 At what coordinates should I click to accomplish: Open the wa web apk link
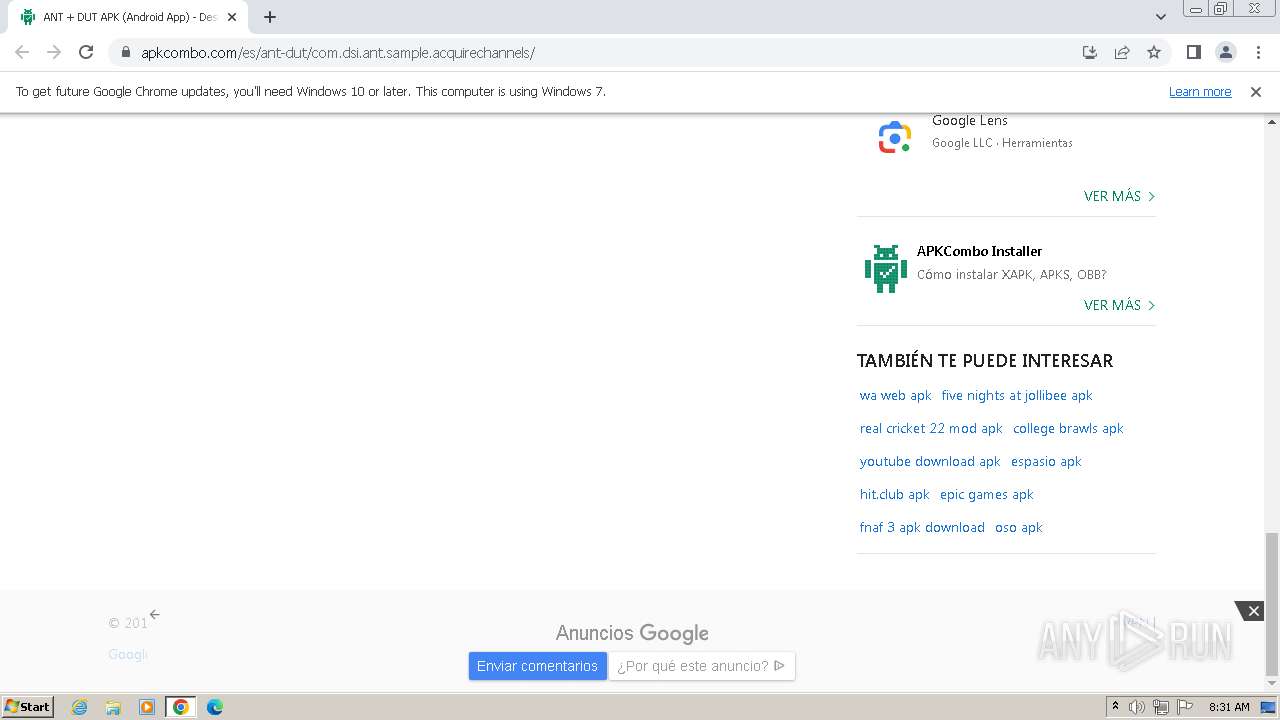(x=895, y=395)
